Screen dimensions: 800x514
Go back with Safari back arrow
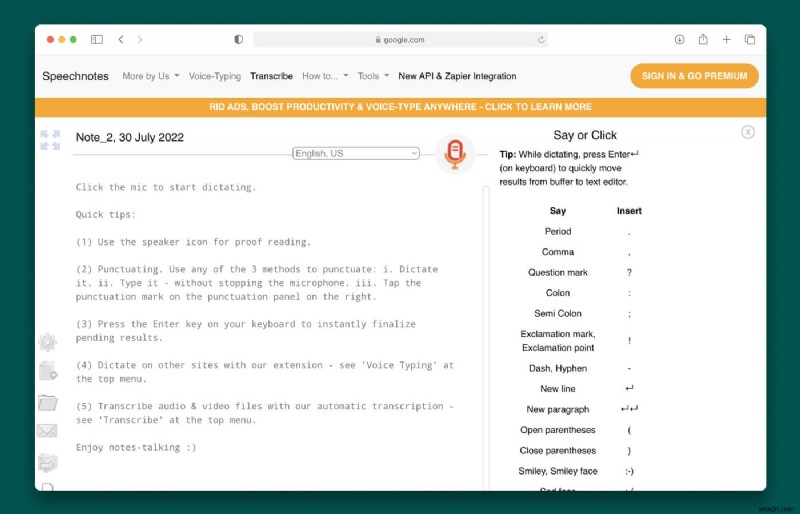121,39
